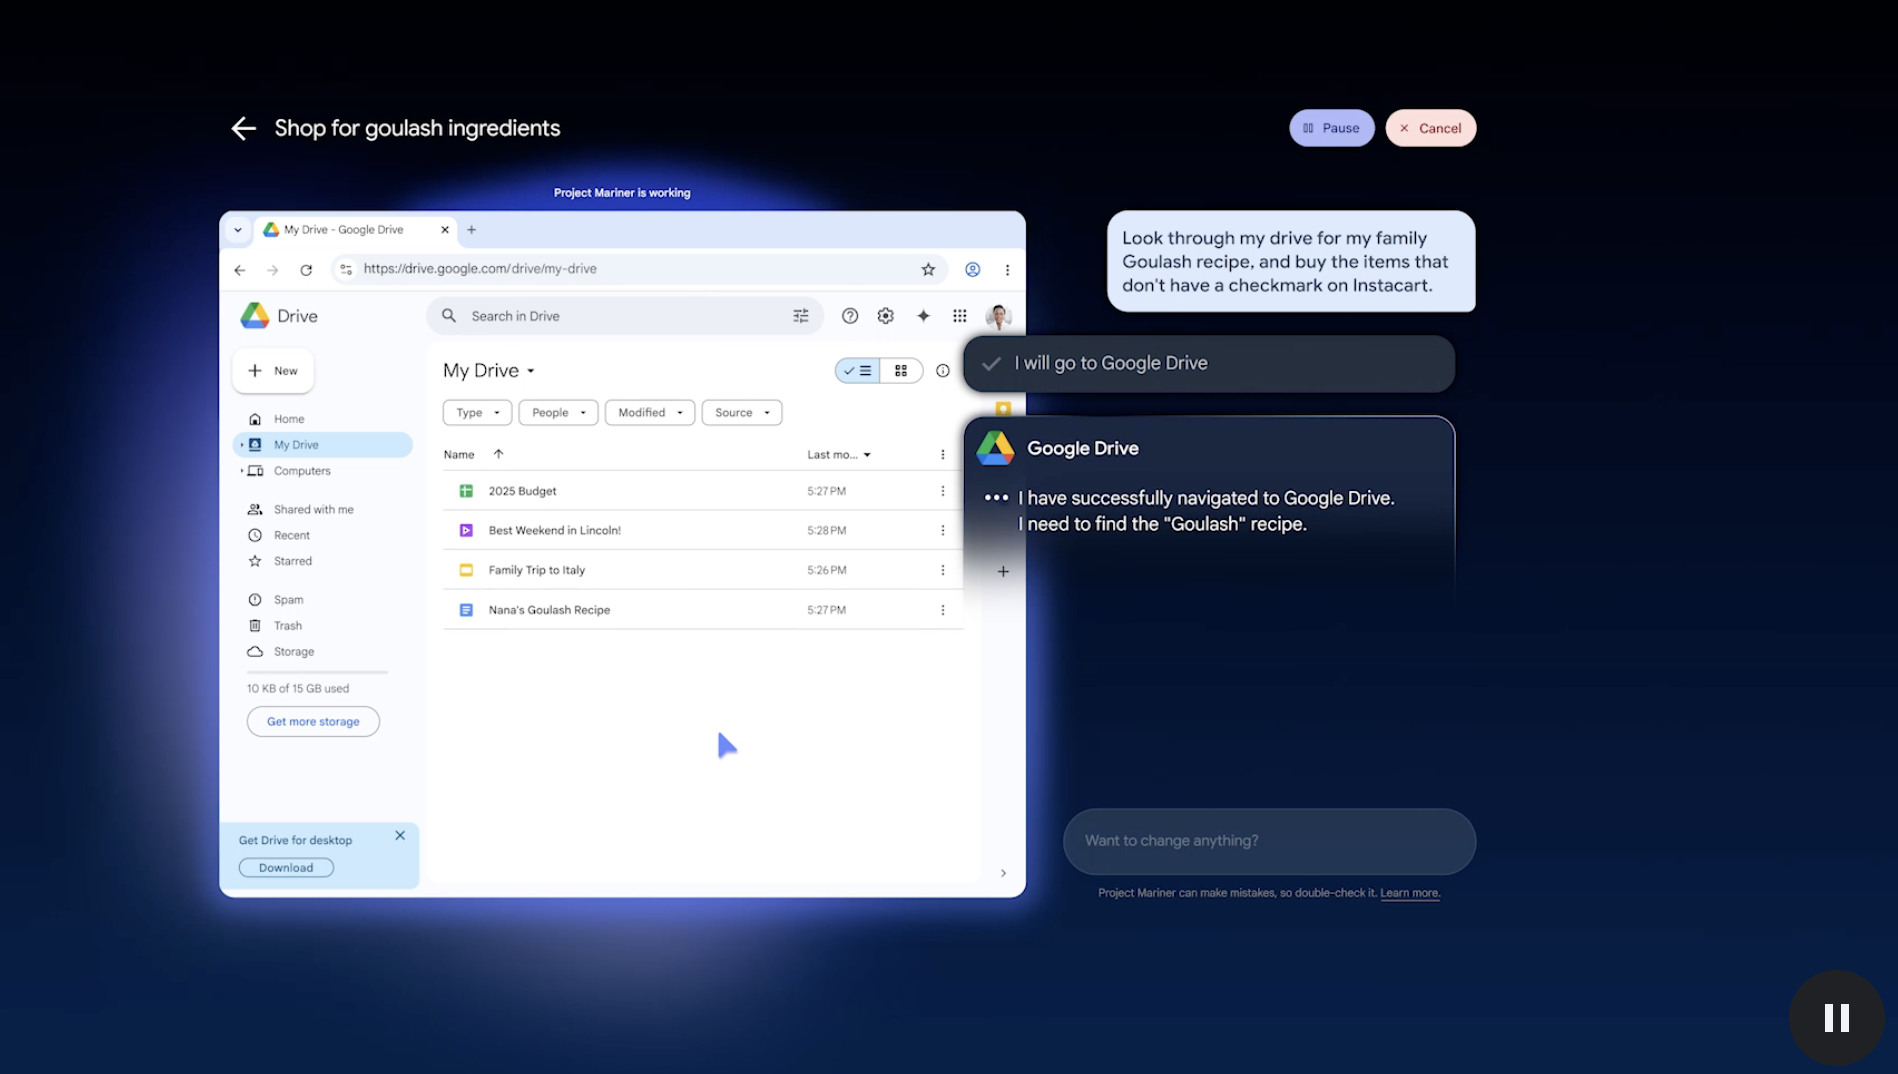Dismiss the Get Drive for desktop banner

(x=400, y=836)
